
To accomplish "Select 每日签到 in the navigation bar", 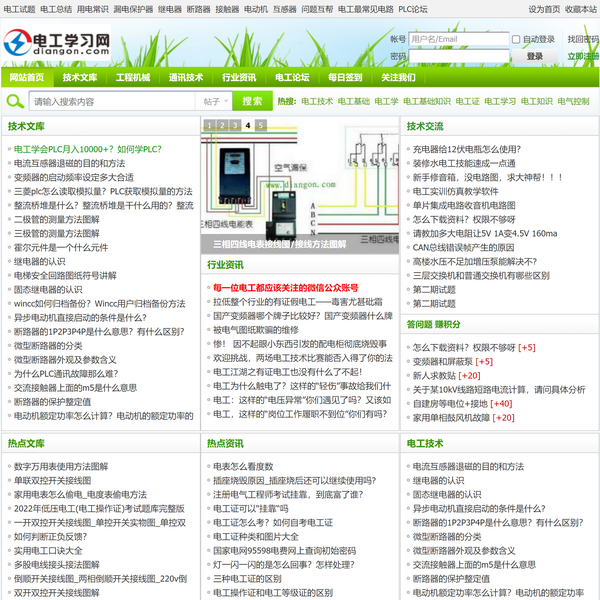I will point(345,77).
